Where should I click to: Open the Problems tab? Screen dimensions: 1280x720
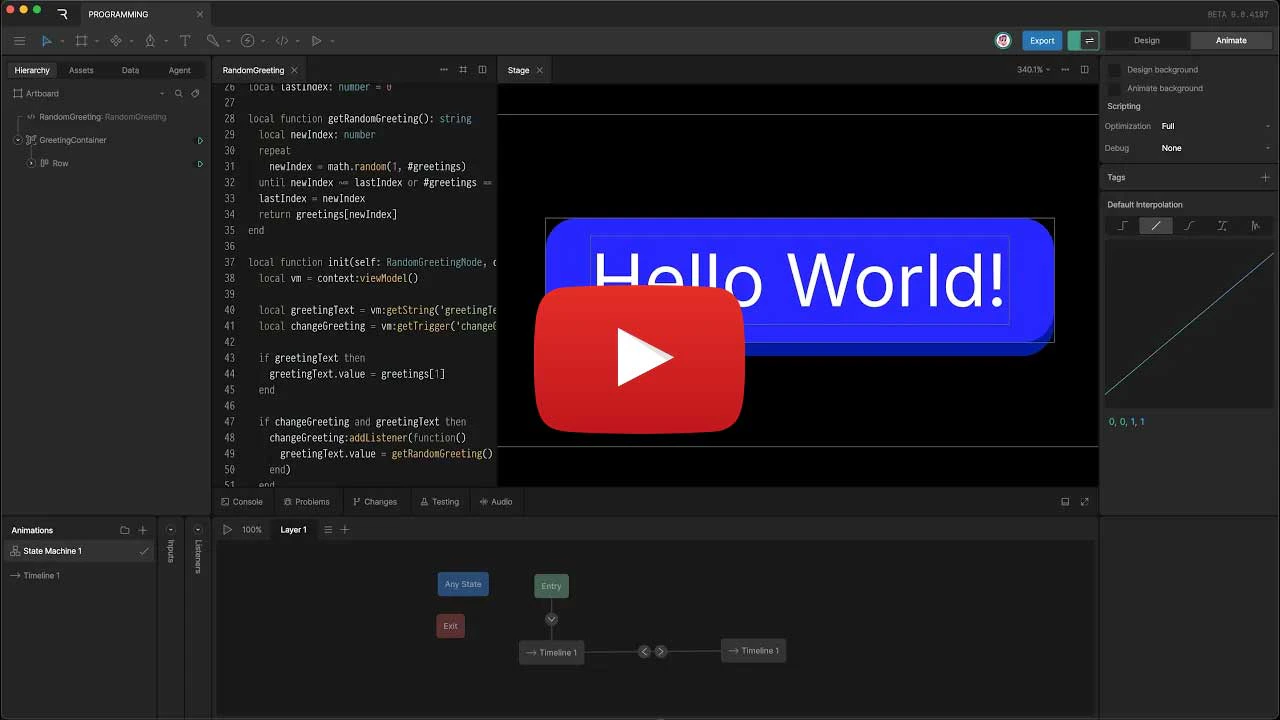click(306, 502)
